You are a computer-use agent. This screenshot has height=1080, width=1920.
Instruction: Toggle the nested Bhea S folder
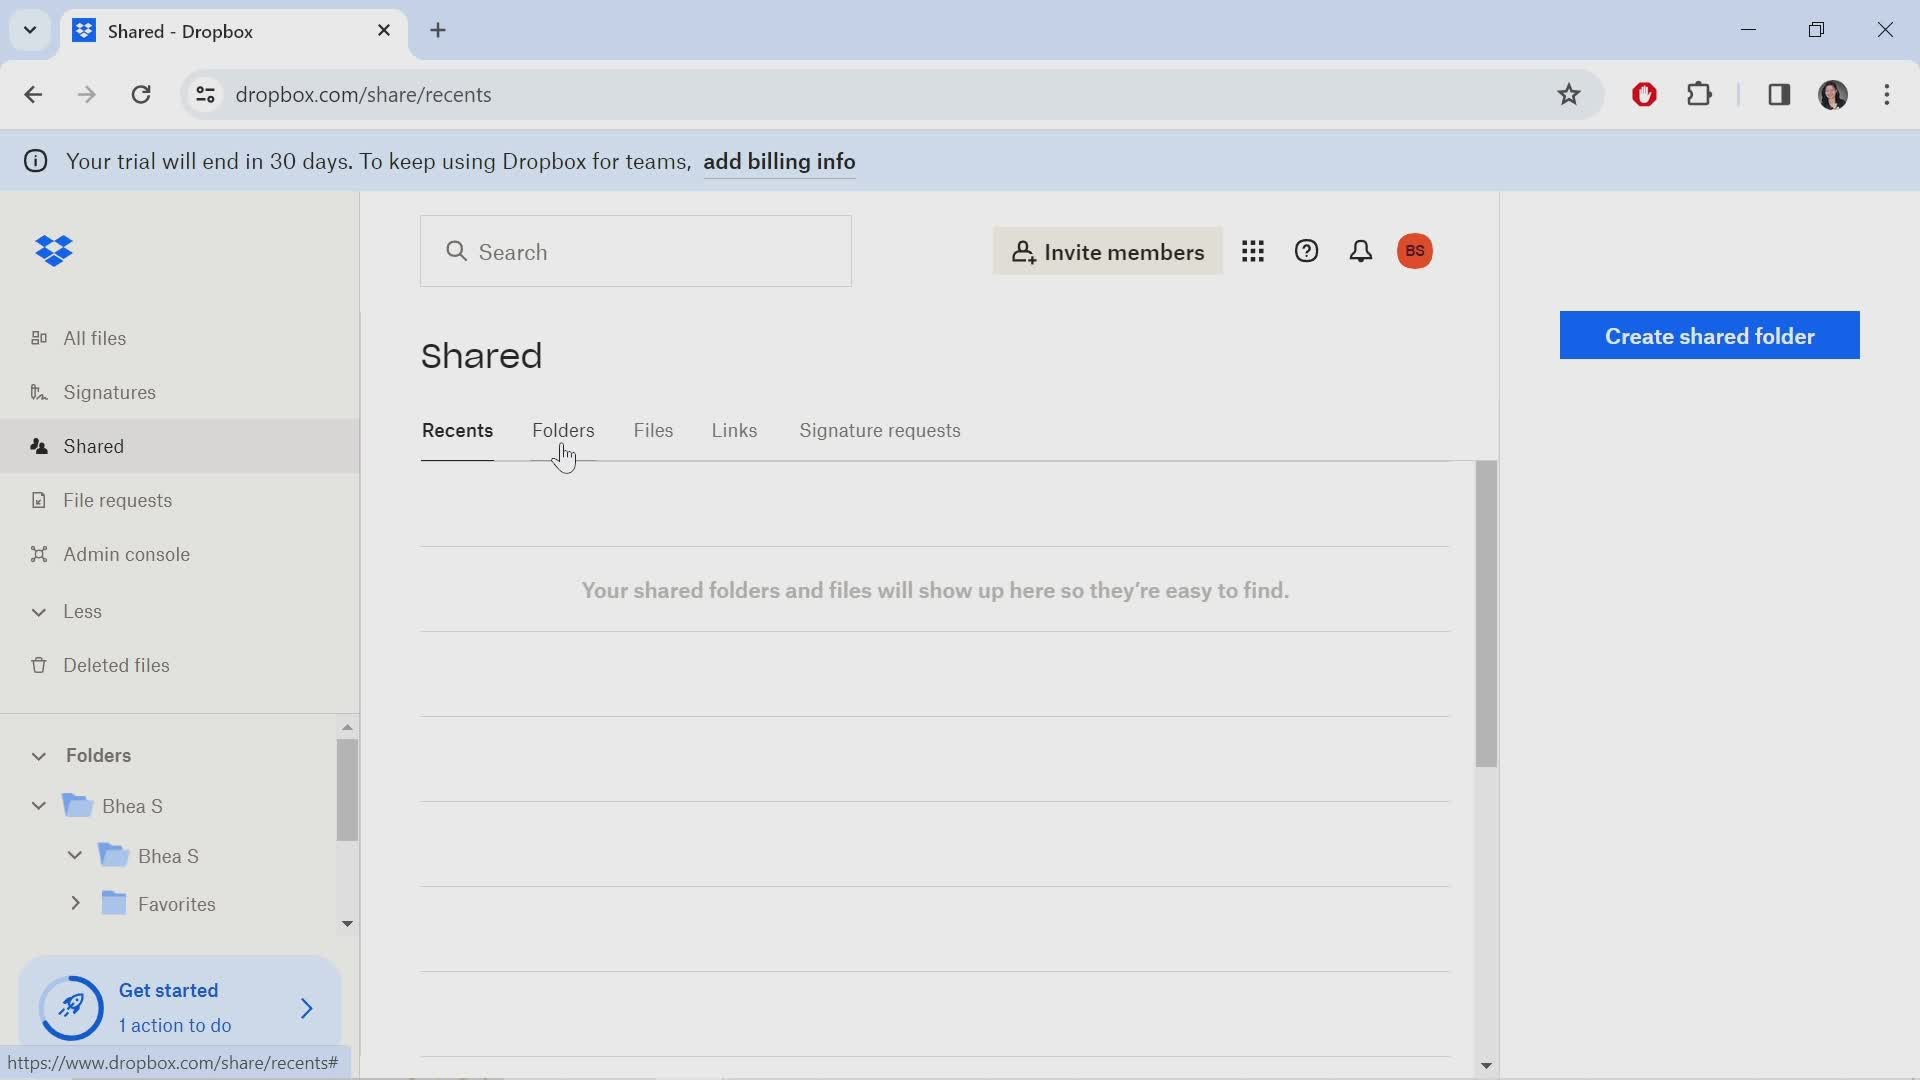coord(74,856)
